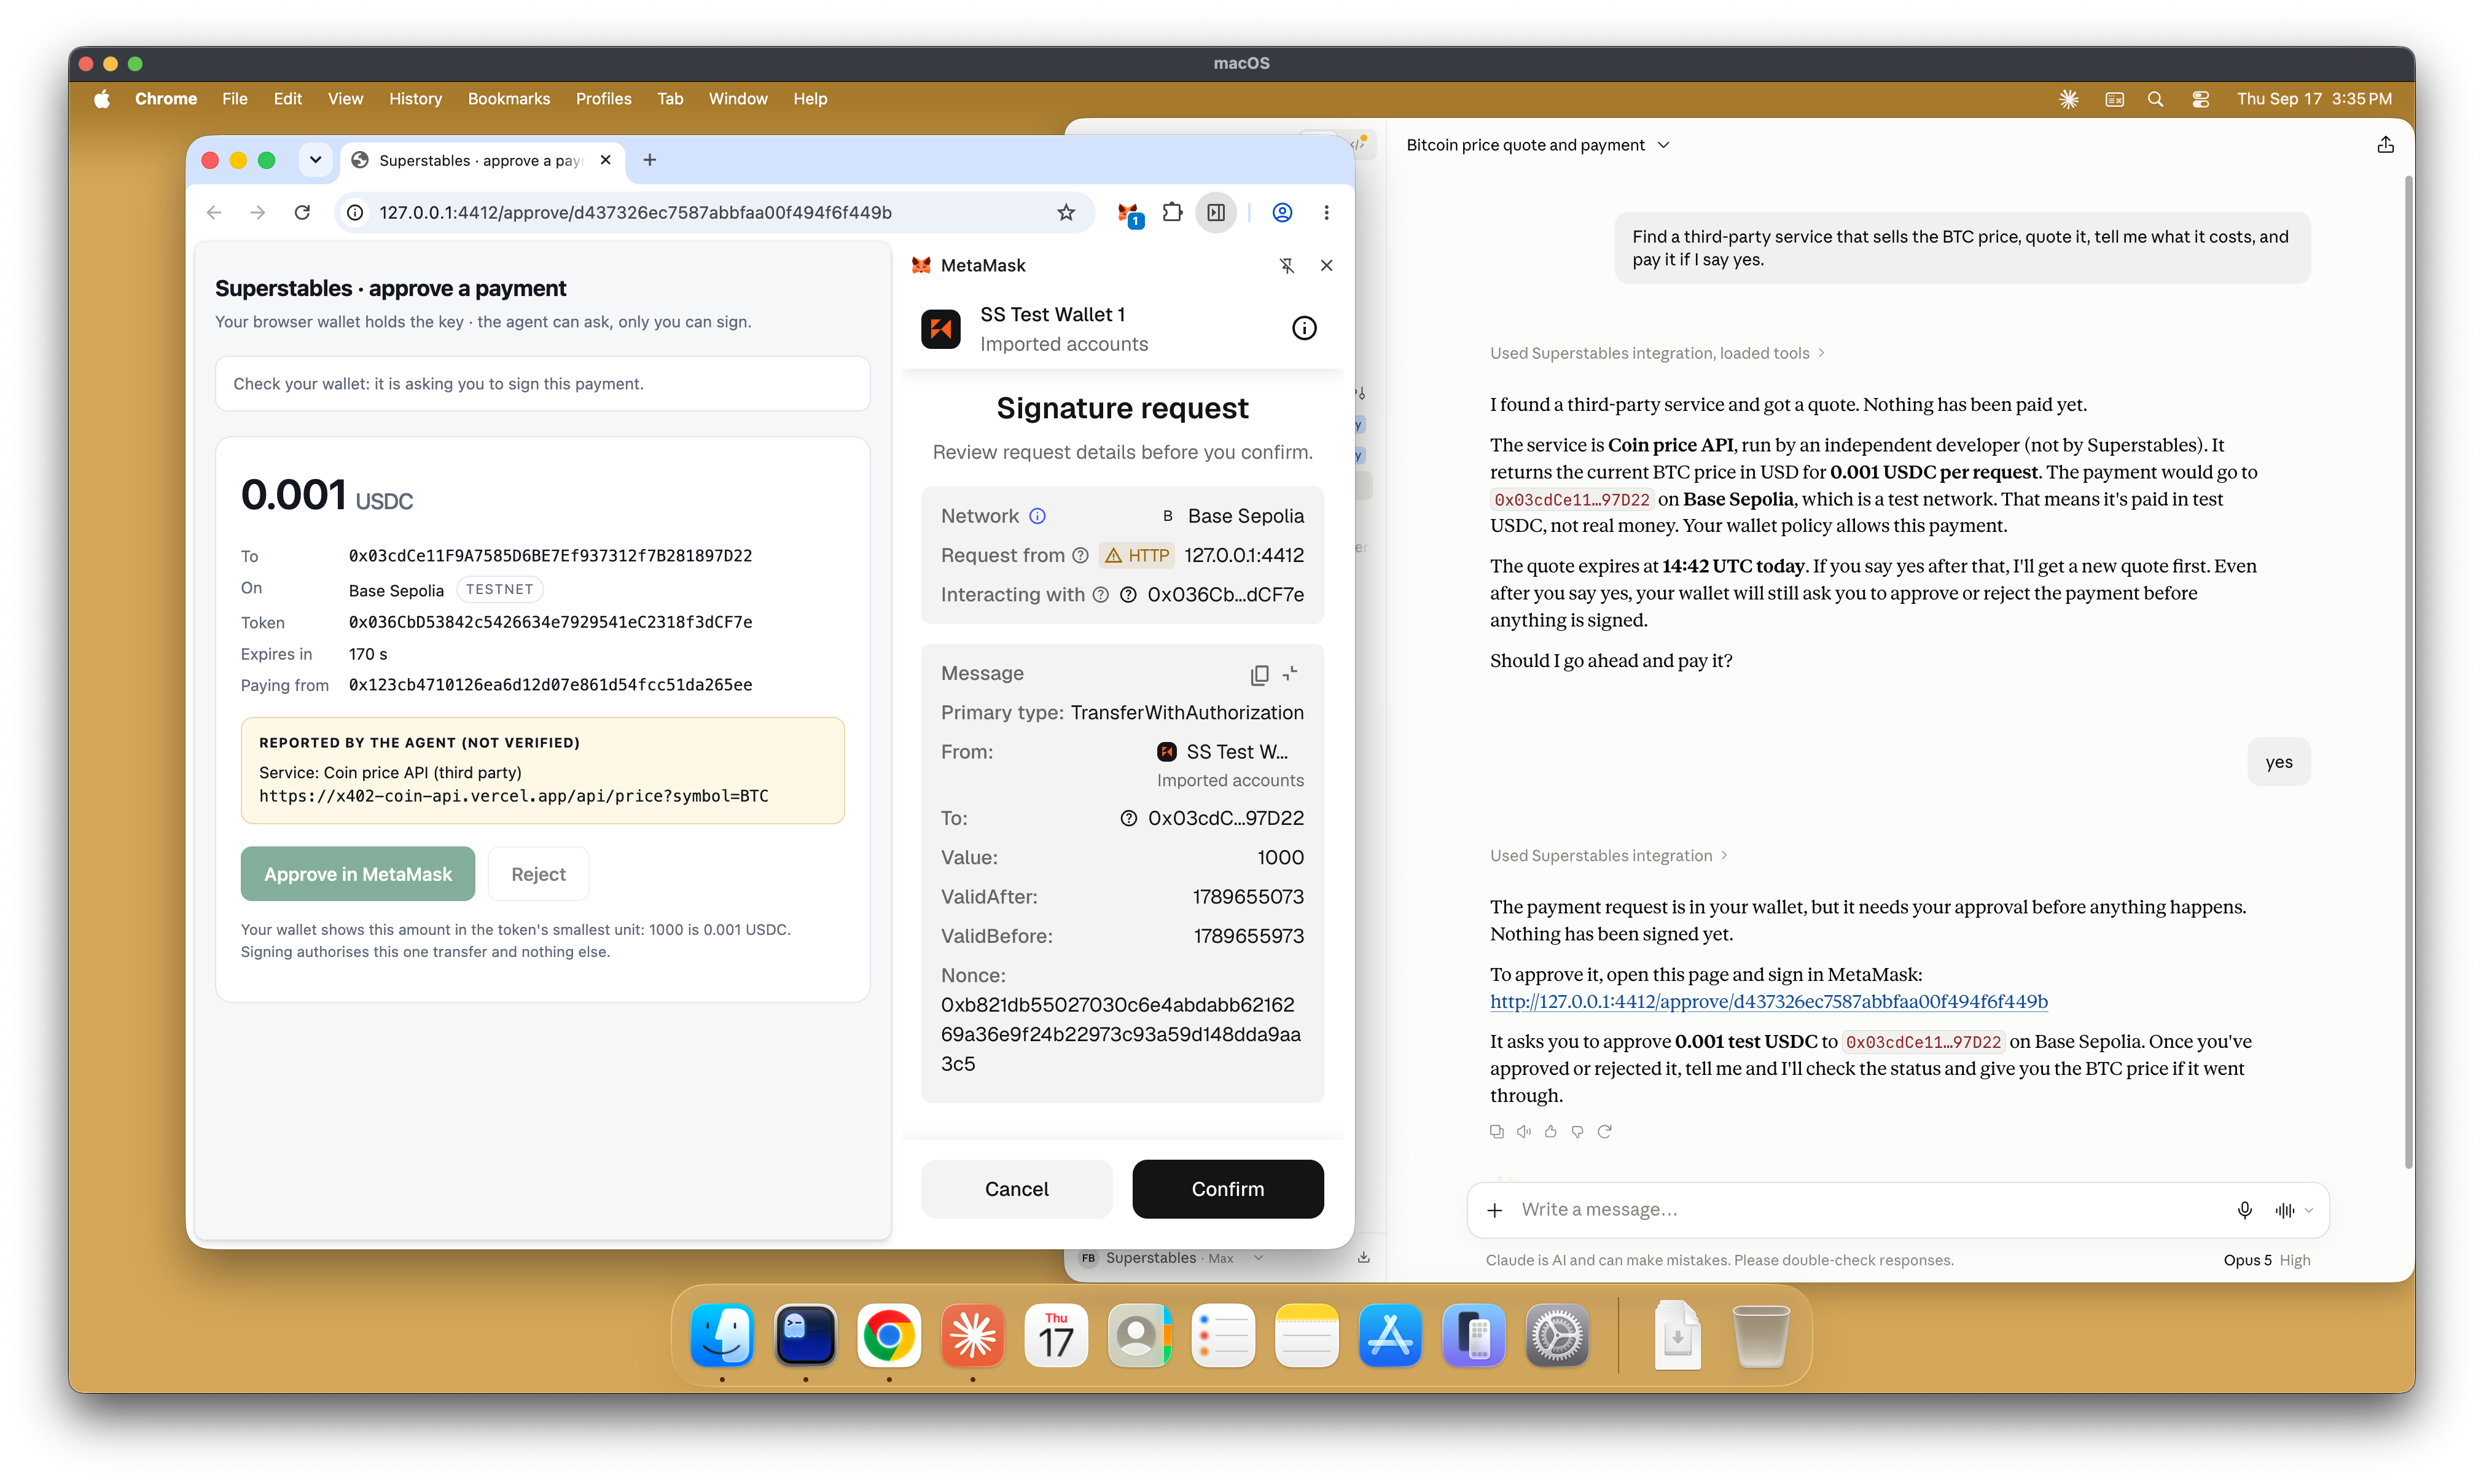Open the Profiles menu
This screenshot has width=2484, height=1484.
(603, 99)
